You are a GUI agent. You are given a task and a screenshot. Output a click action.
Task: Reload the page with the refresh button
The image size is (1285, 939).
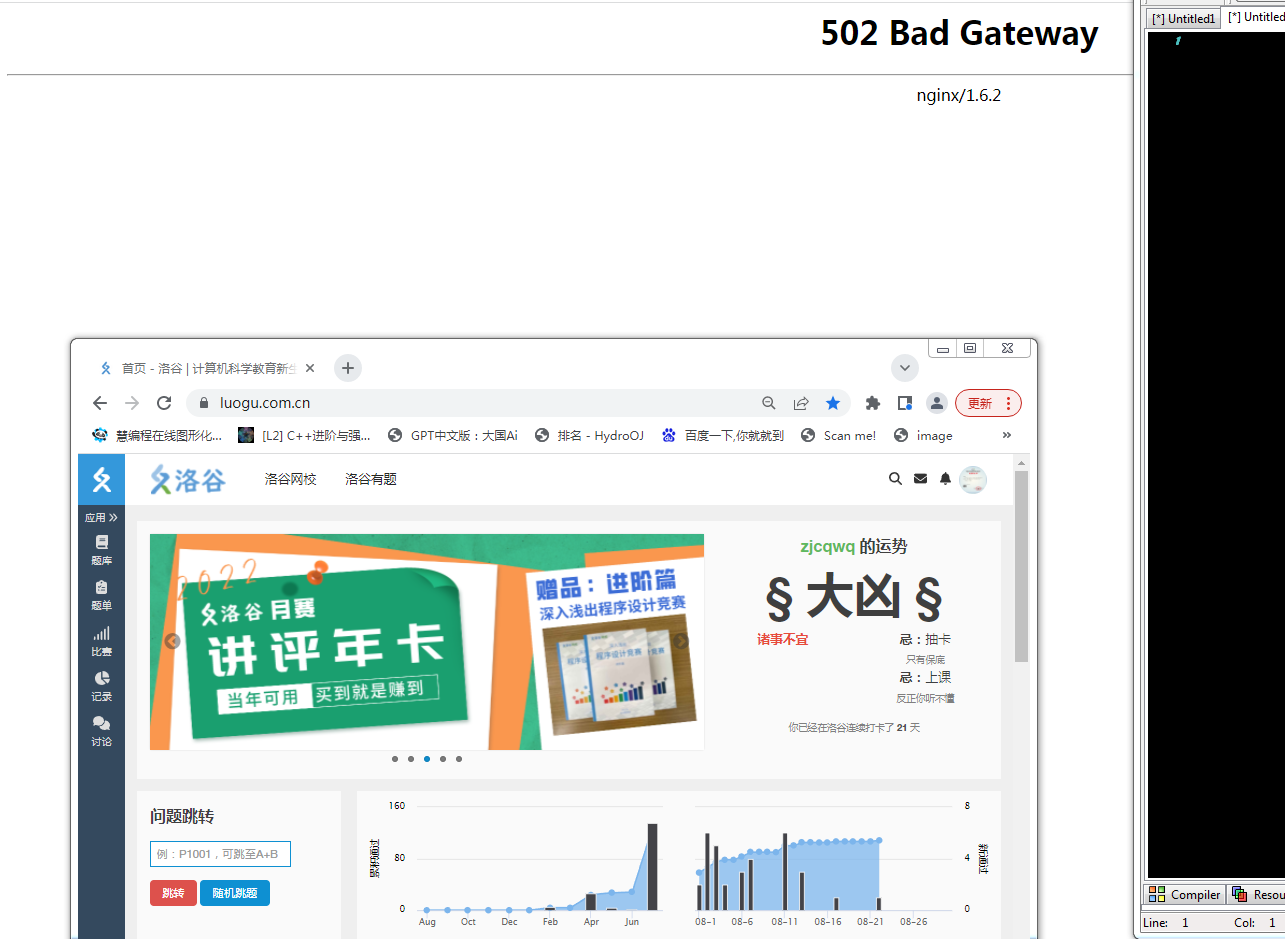pyautogui.click(x=164, y=403)
